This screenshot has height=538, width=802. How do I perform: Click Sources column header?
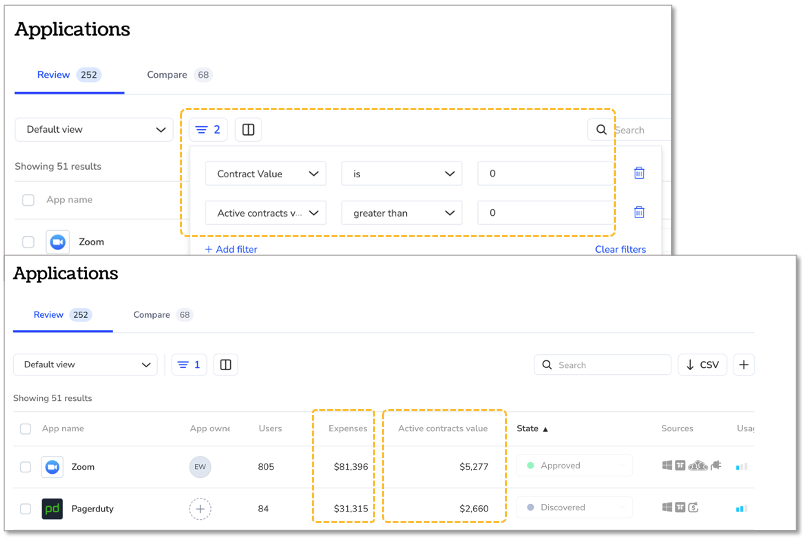[x=677, y=429]
